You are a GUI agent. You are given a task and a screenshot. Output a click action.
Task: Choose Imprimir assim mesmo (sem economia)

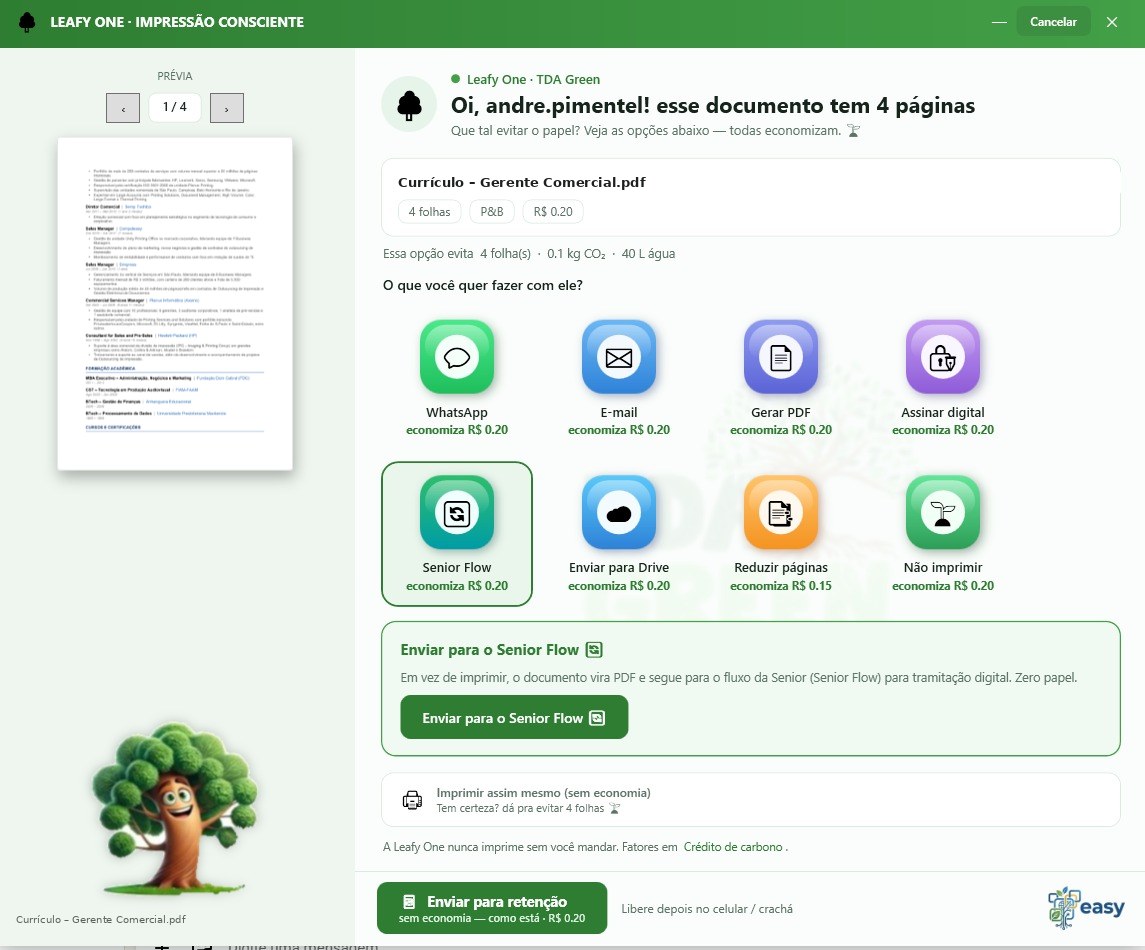click(751, 800)
